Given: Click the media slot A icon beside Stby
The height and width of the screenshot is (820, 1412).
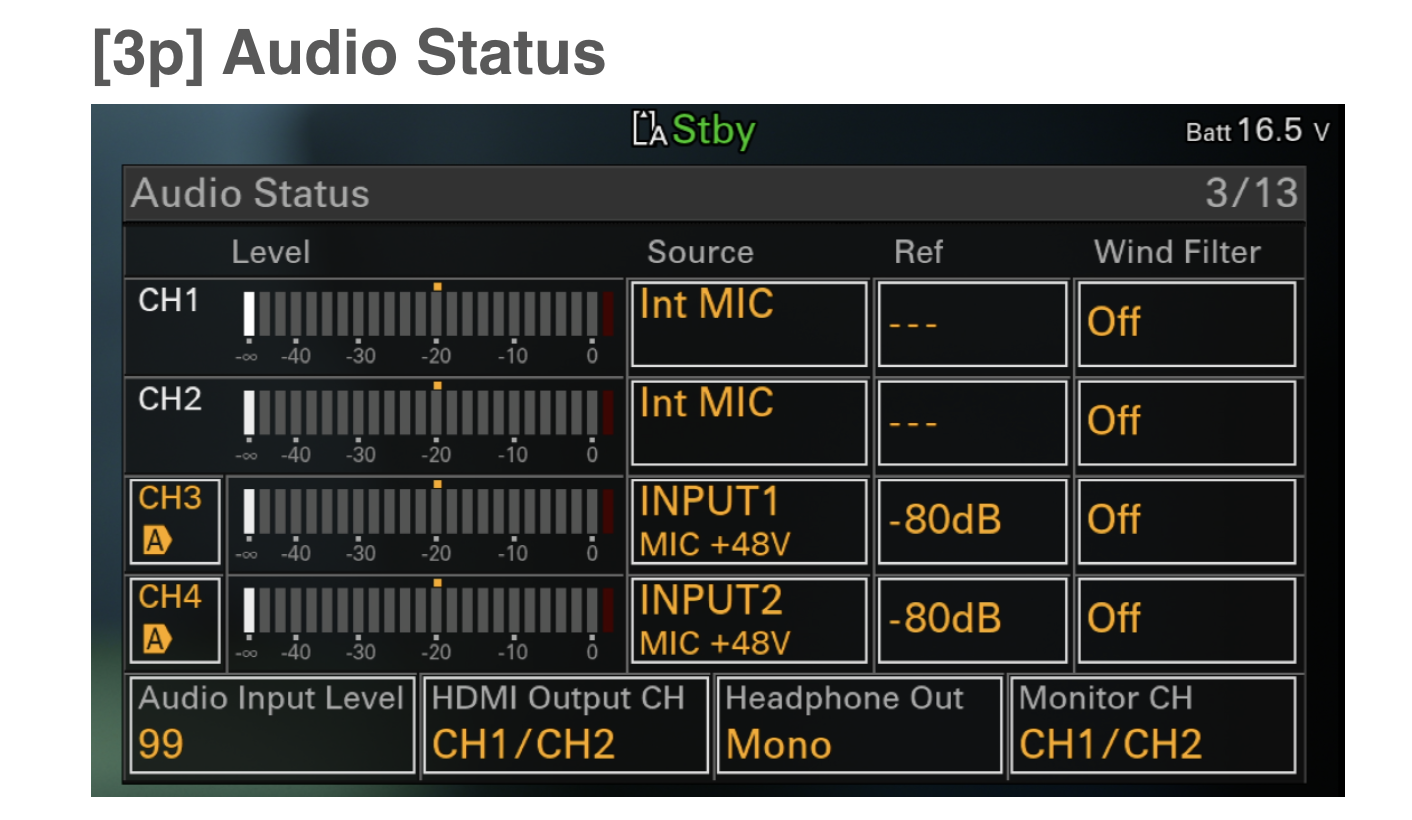Looking at the screenshot, I should pos(649,129).
